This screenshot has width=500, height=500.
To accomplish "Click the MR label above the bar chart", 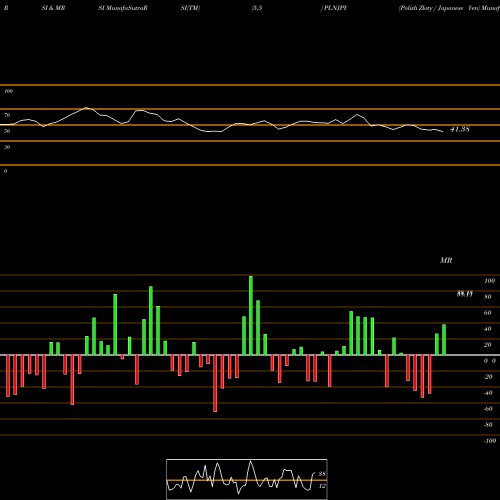I will [446, 260].
